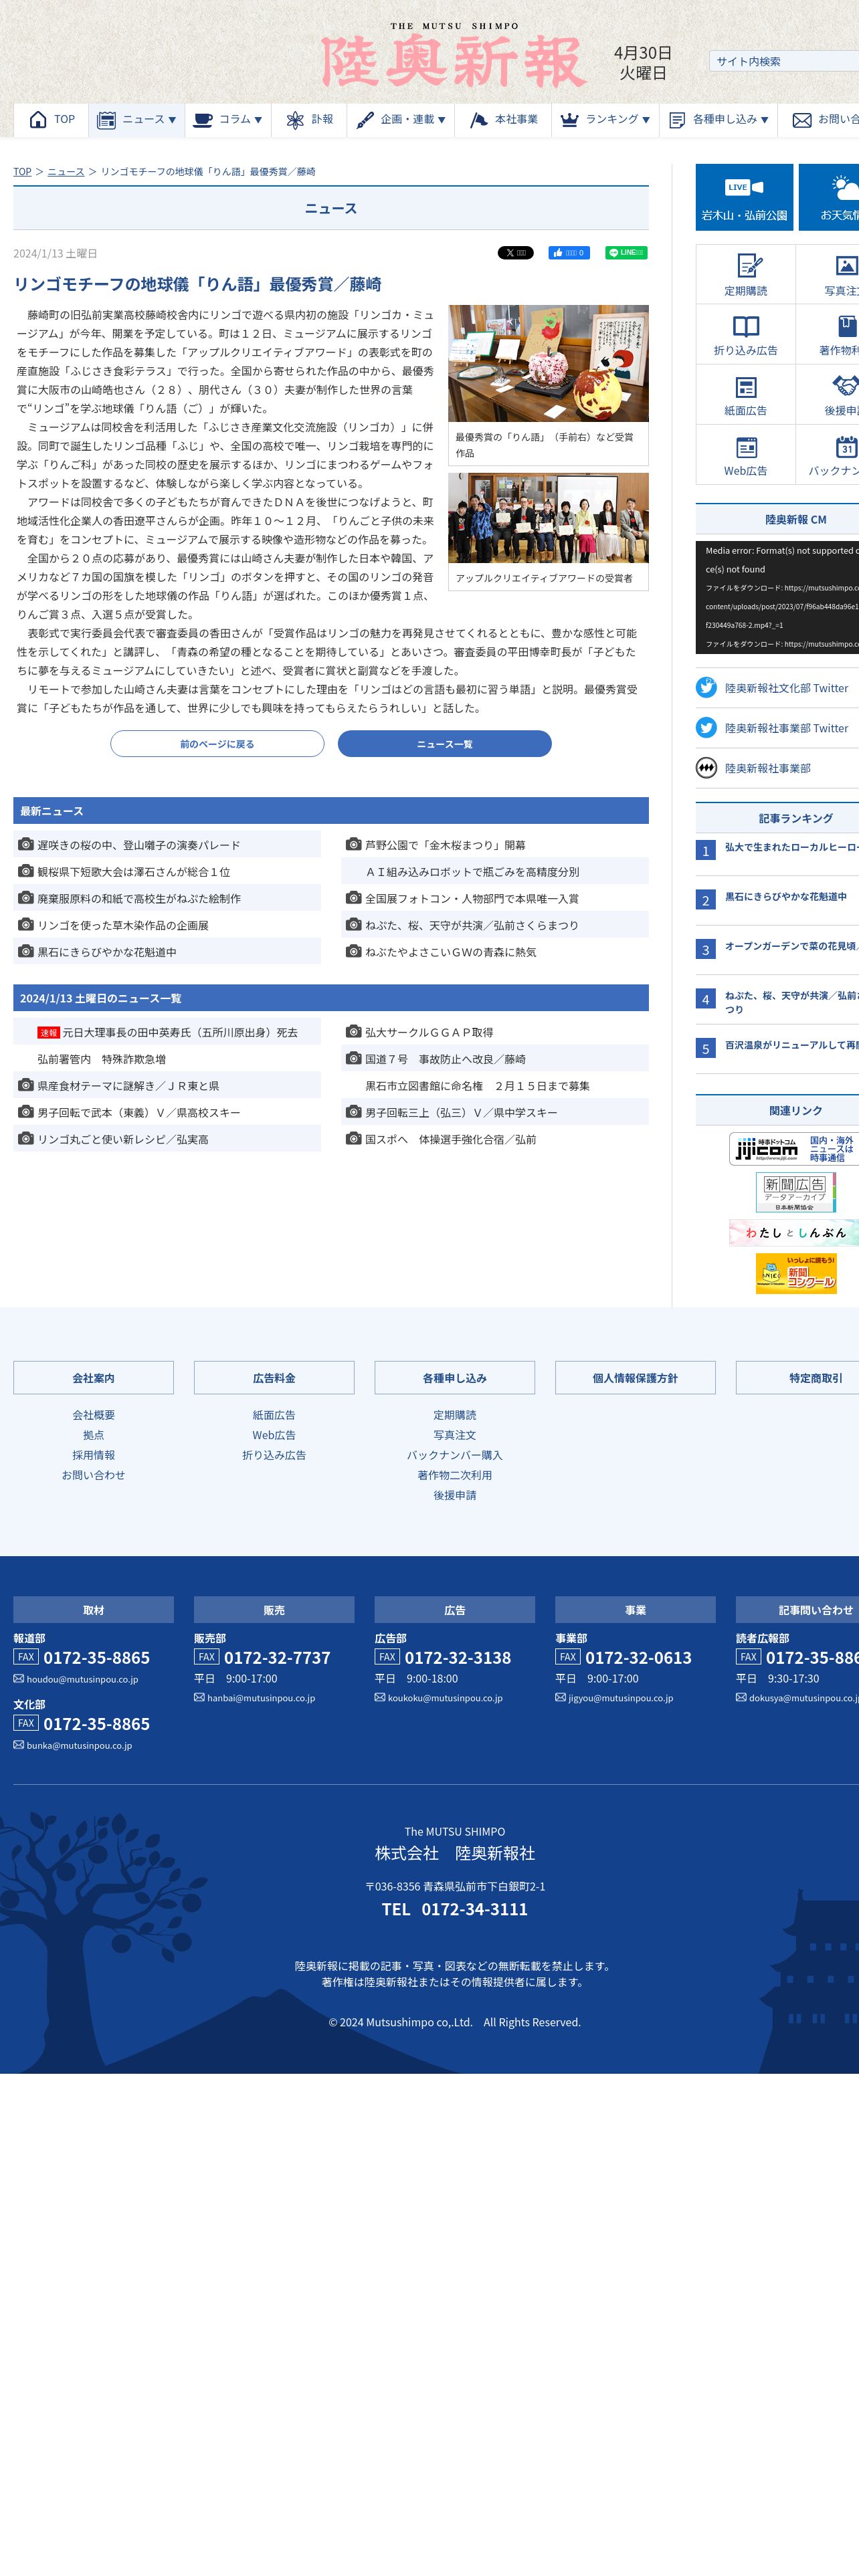Open 陸奥新報社文化部 Twitter link
Viewport: 859px width, 2576px height.
coord(786,688)
